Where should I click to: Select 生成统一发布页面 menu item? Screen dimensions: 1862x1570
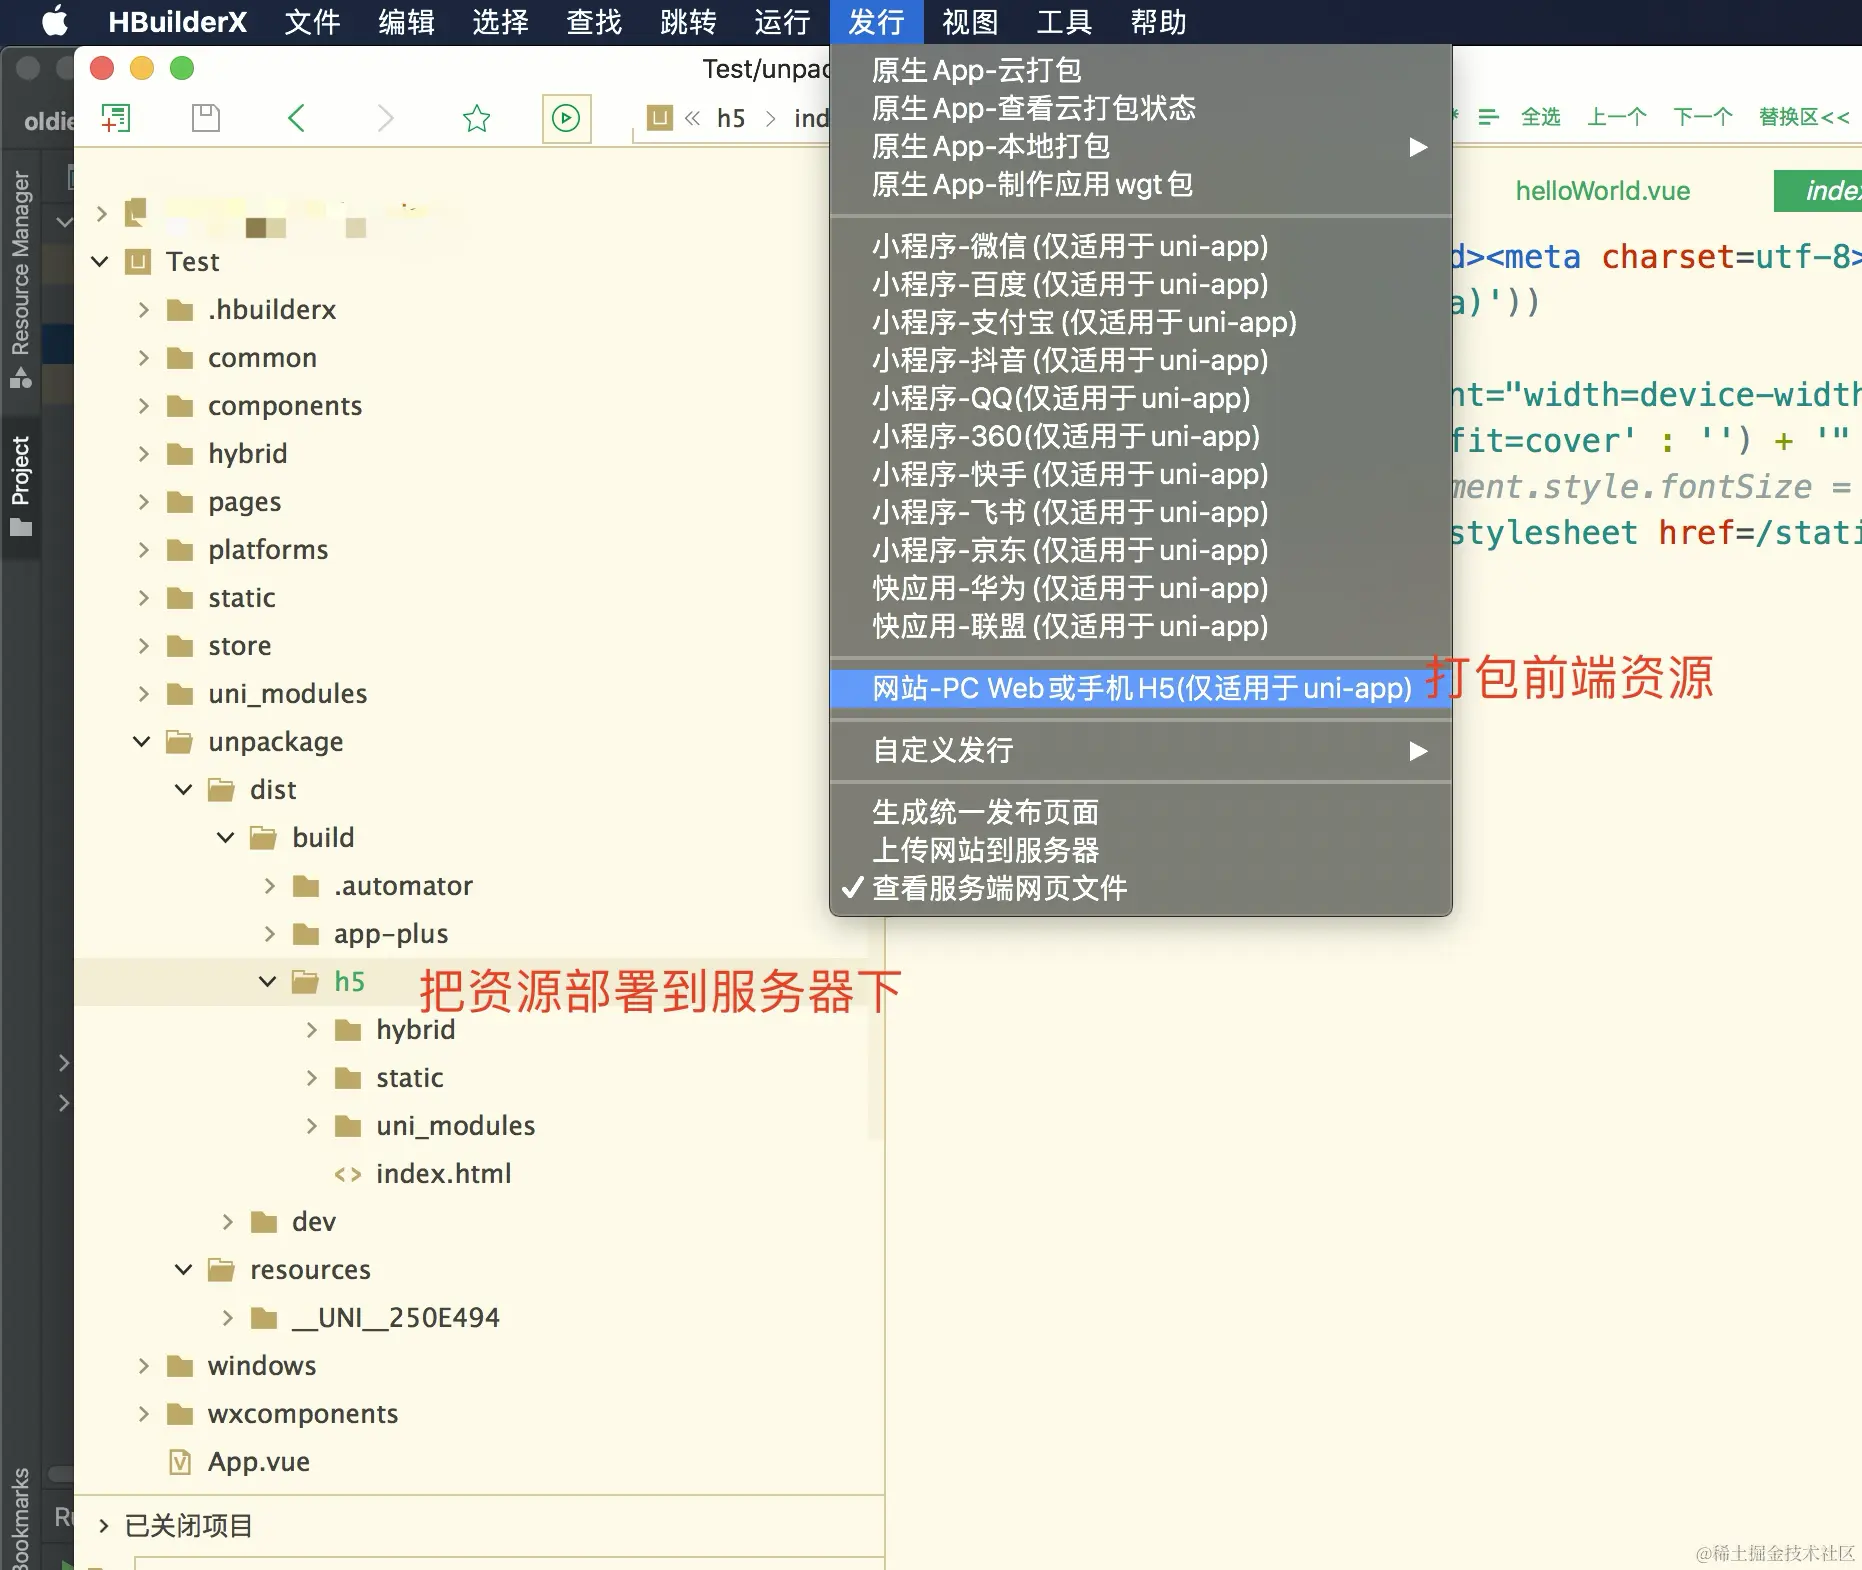click(1140, 812)
